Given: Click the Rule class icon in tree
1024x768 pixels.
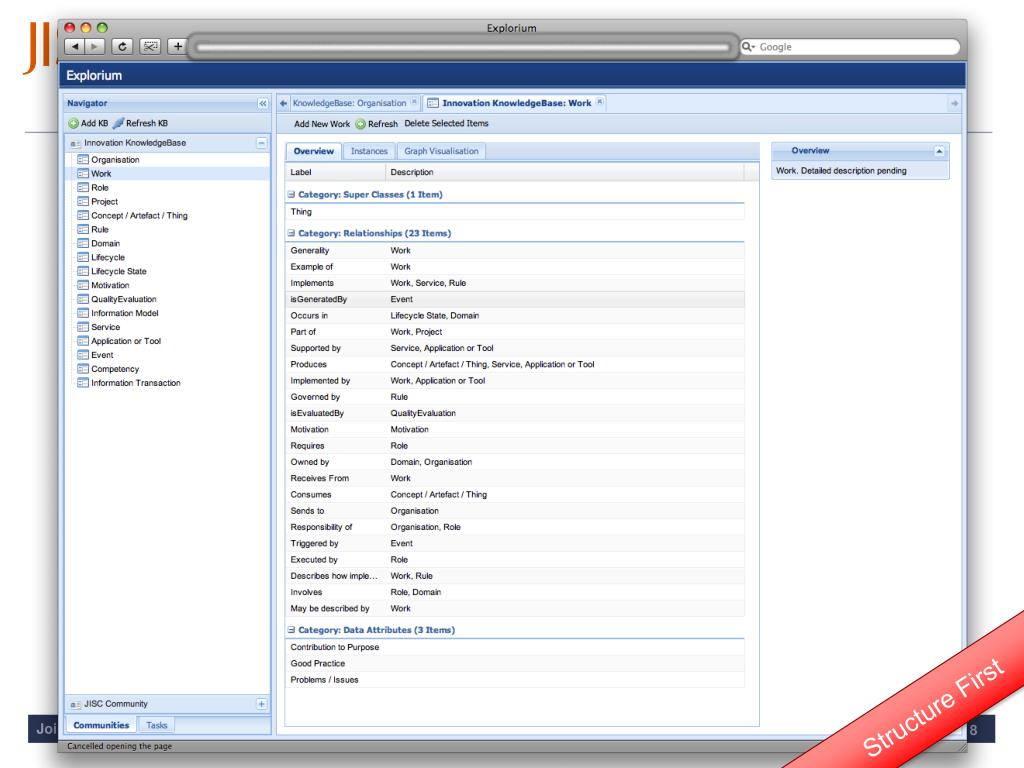Looking at the screenshot, I should click(83, 229).
